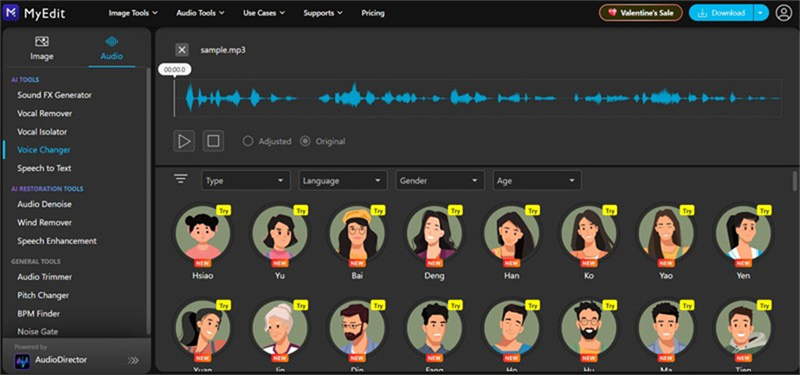800x375 pixels.
Task: Click Try badge on Bai voice
Action: [x=378, y=210]
